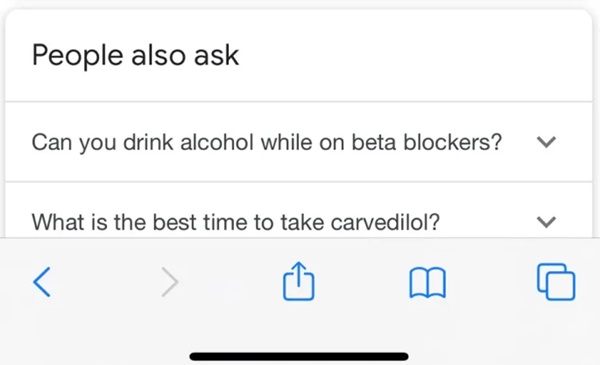Tap the greyed-out forward arrow
600x365 pixels.
(x=170, y=282)
